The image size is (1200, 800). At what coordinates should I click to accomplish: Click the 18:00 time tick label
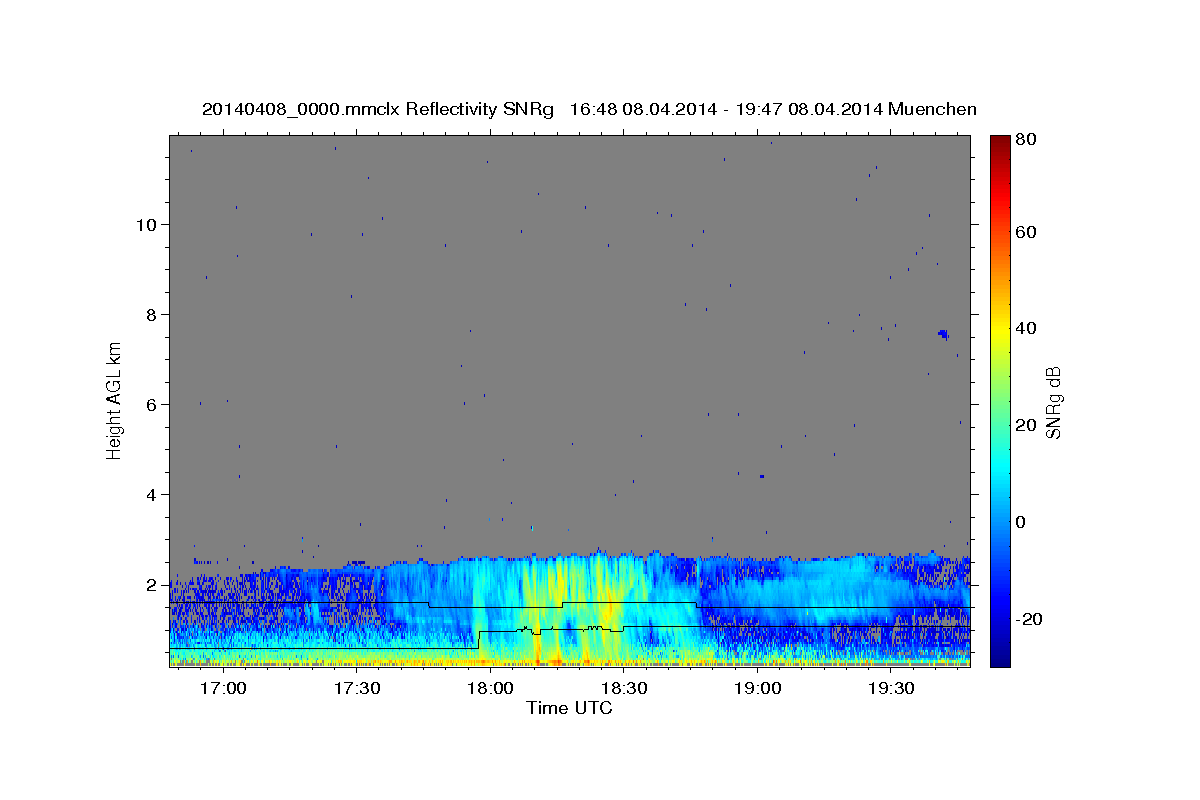pos(491,689)
